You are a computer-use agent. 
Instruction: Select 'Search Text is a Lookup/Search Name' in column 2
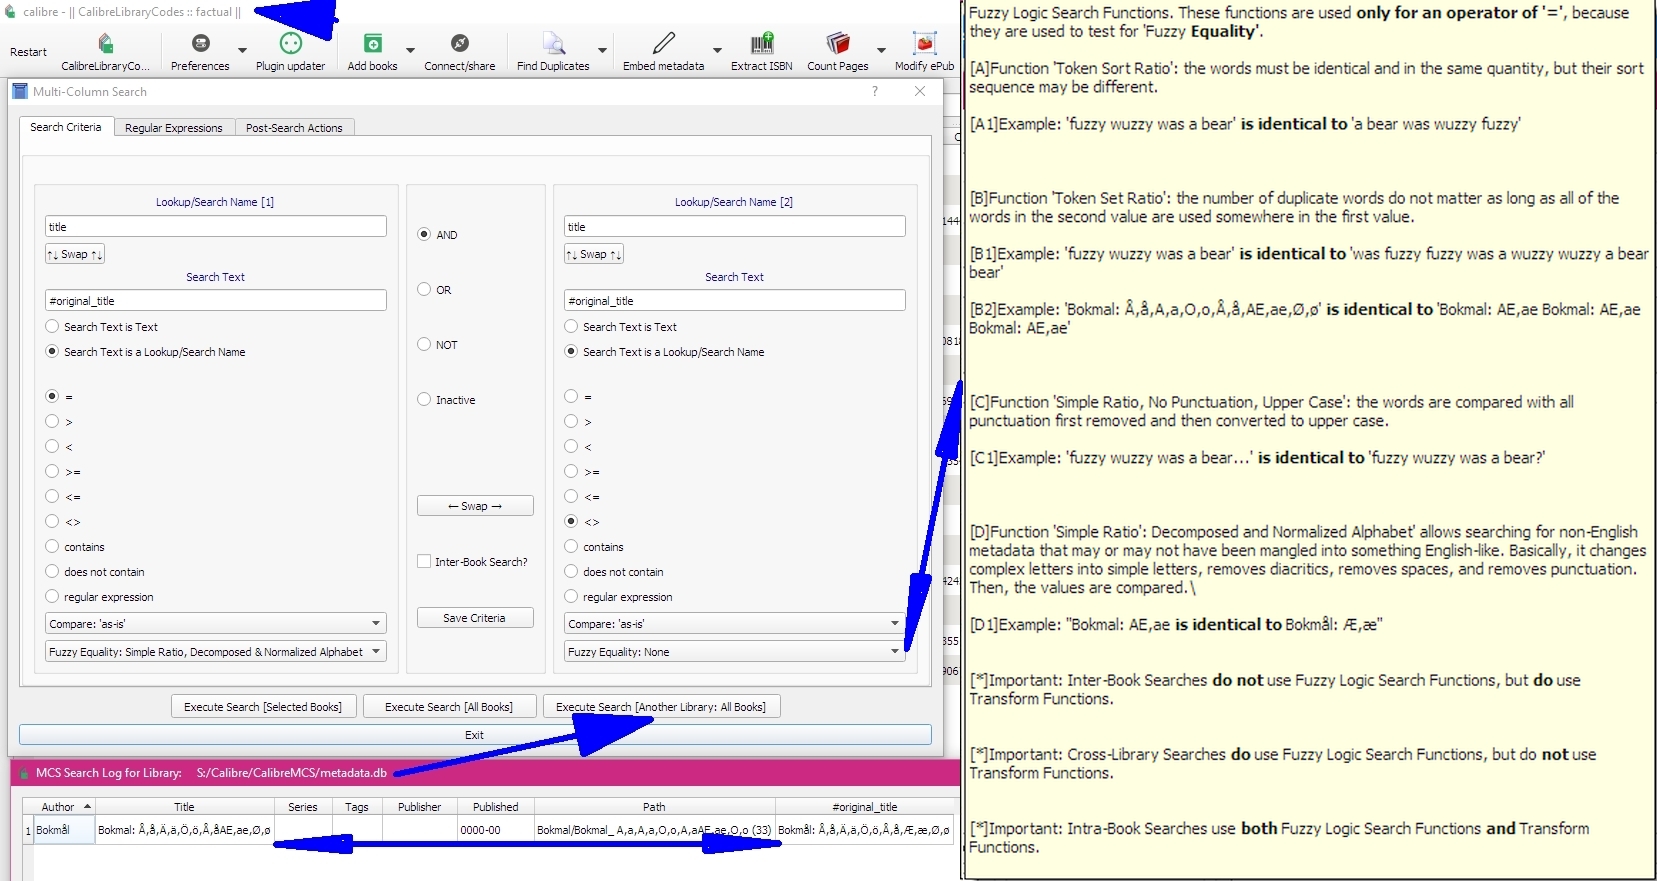click(571, 351)
